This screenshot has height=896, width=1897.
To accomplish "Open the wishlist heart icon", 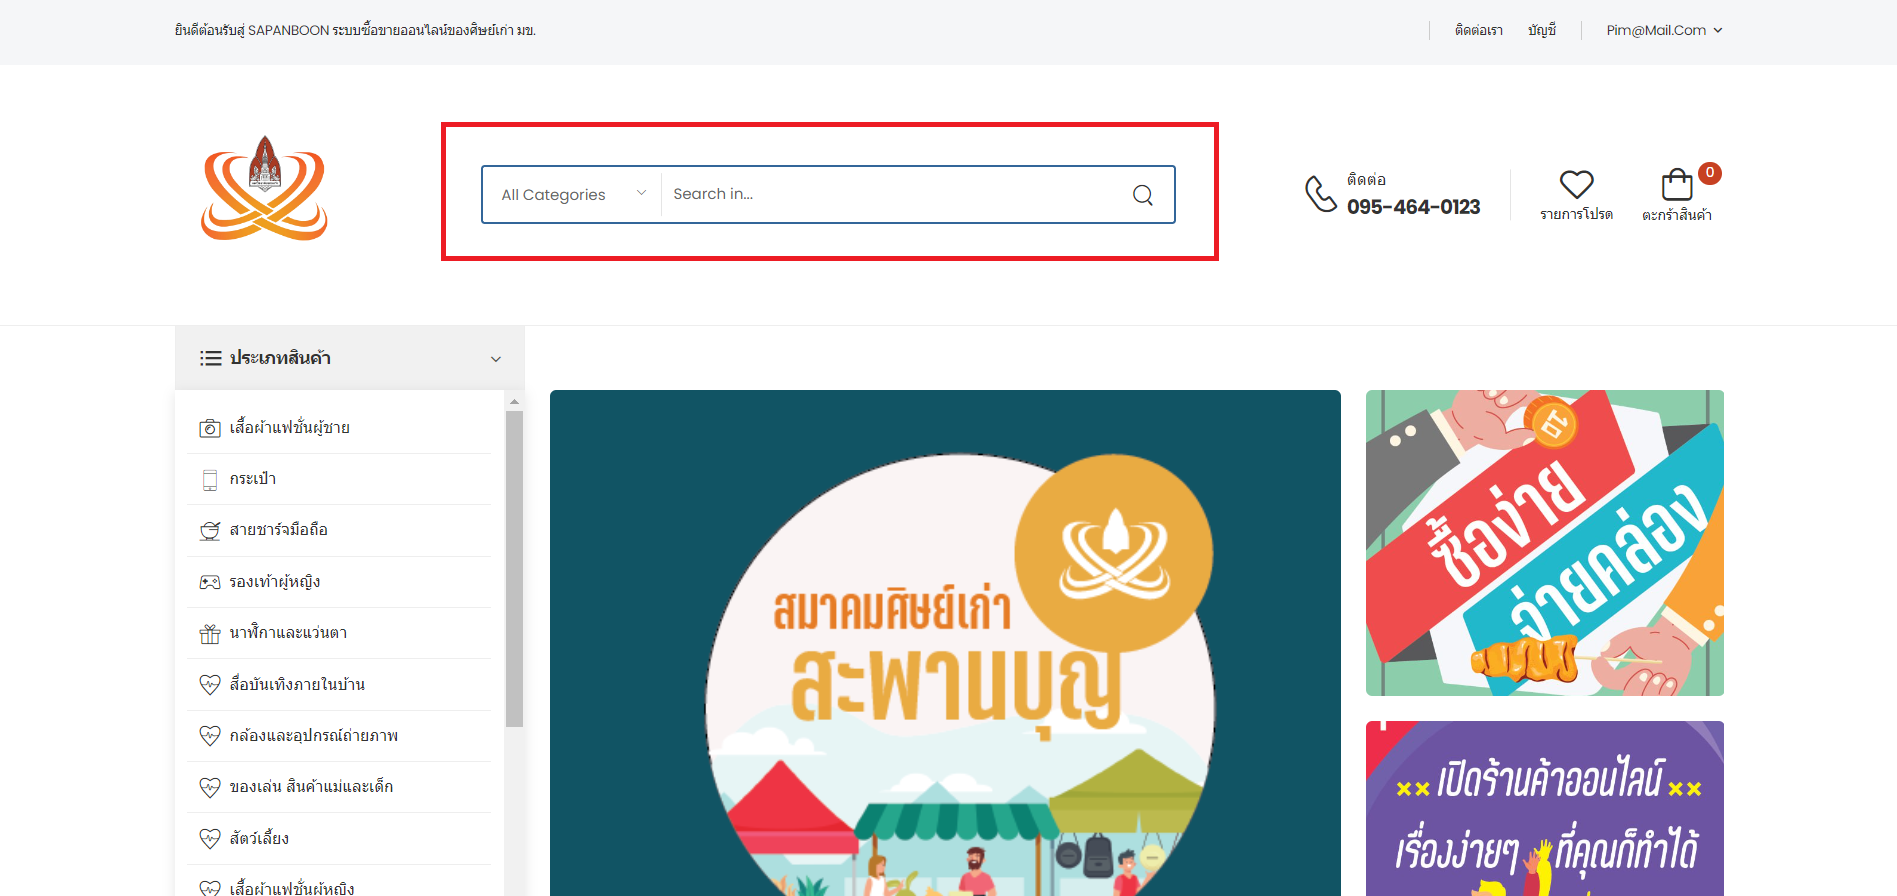I will (1576, 185).
